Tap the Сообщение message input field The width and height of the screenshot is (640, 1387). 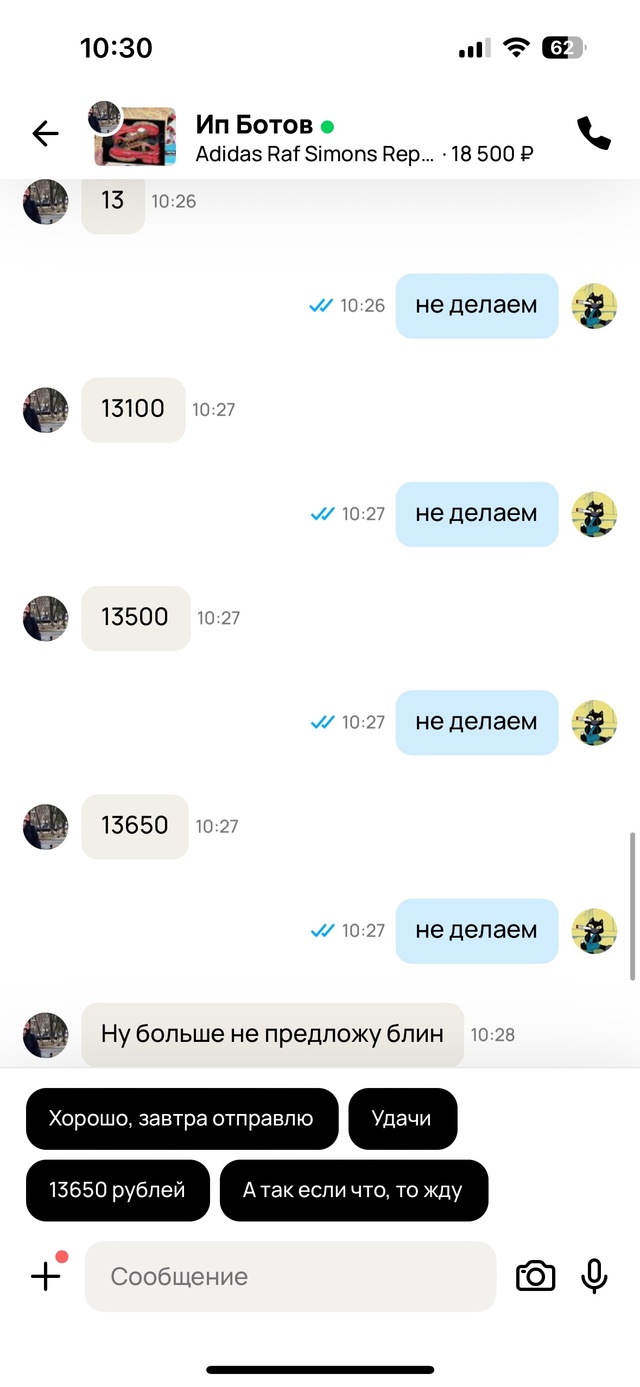pos(290,1276)
